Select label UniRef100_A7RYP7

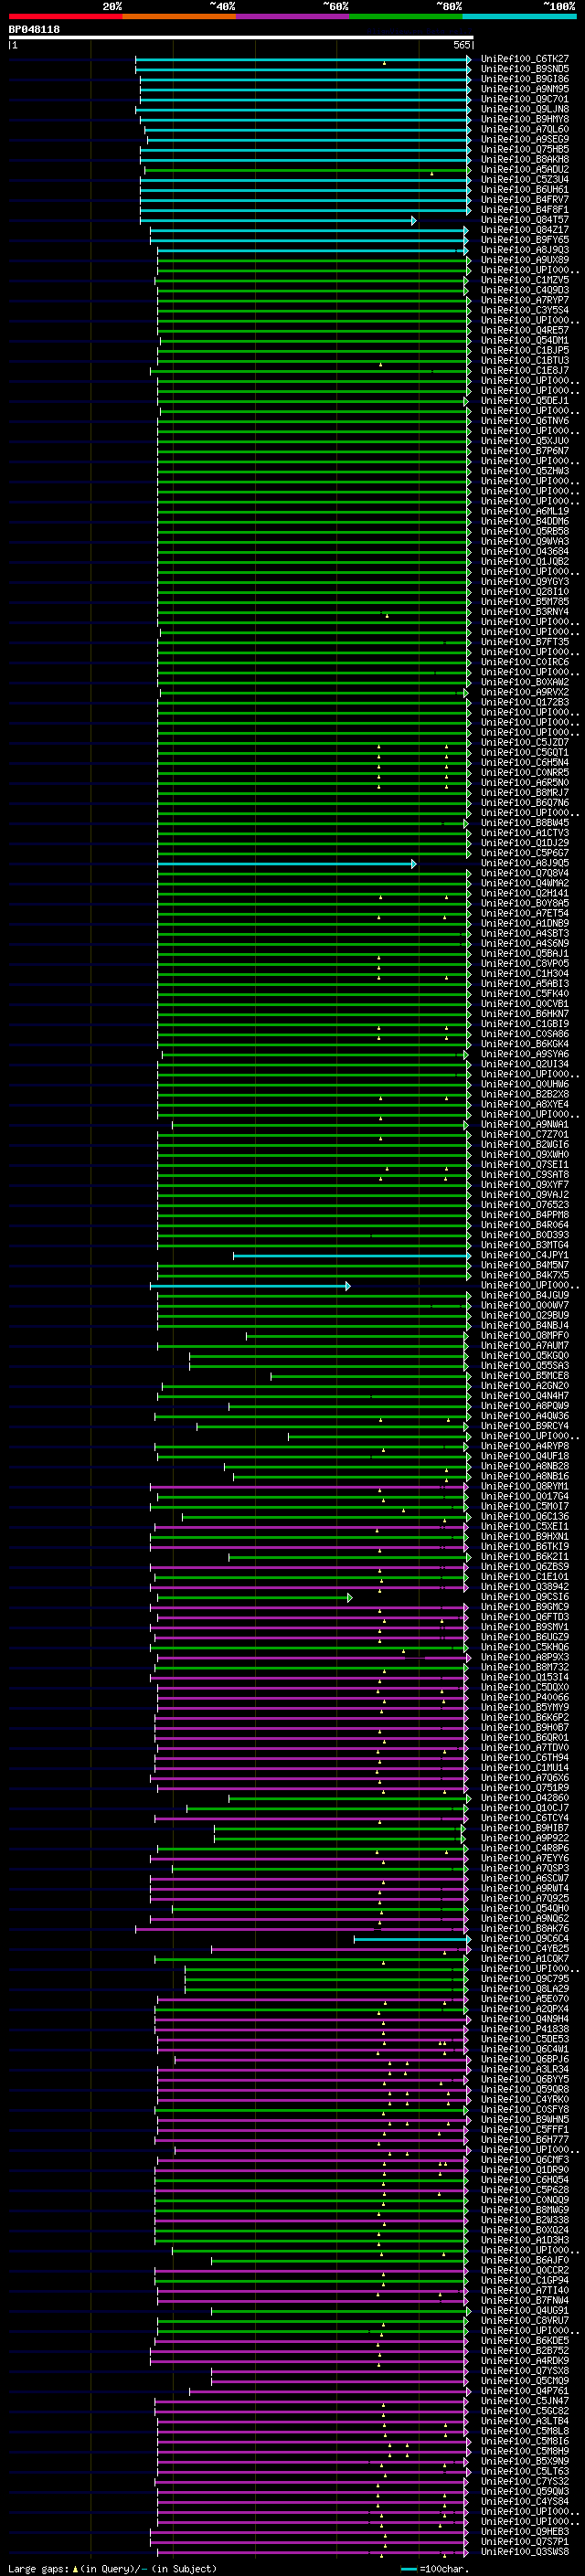tap(524, 300)
